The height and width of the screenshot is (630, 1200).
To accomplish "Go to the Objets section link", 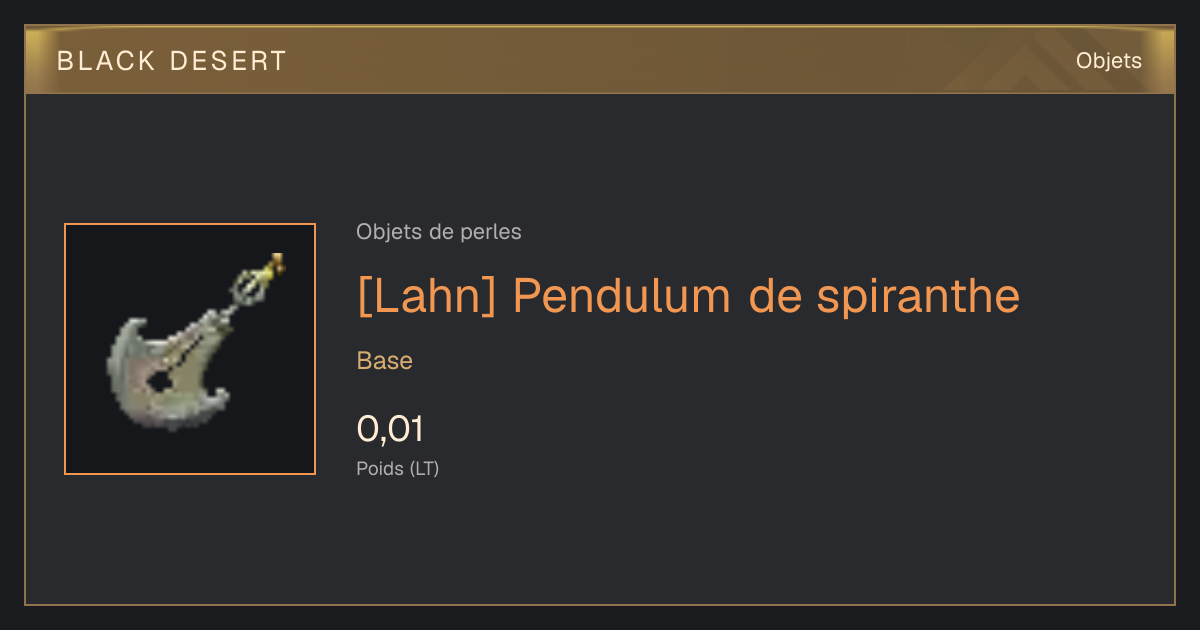I will coord(1109,61).
